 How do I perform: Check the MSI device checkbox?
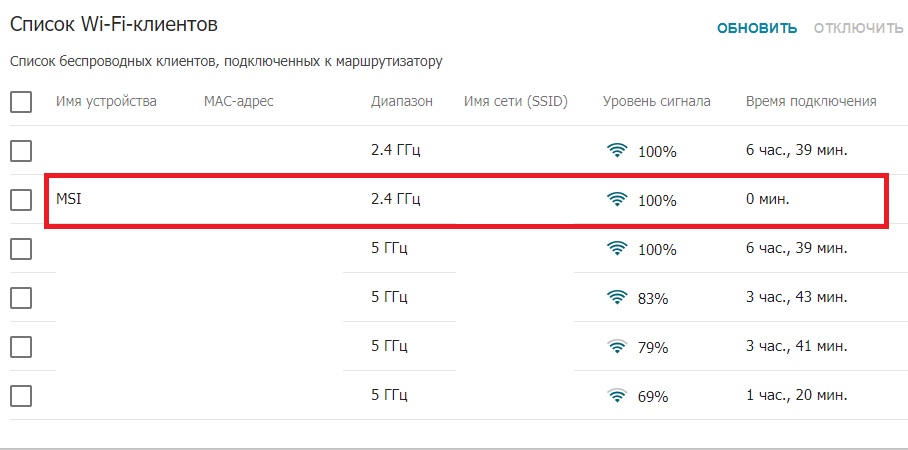[21, 200]
